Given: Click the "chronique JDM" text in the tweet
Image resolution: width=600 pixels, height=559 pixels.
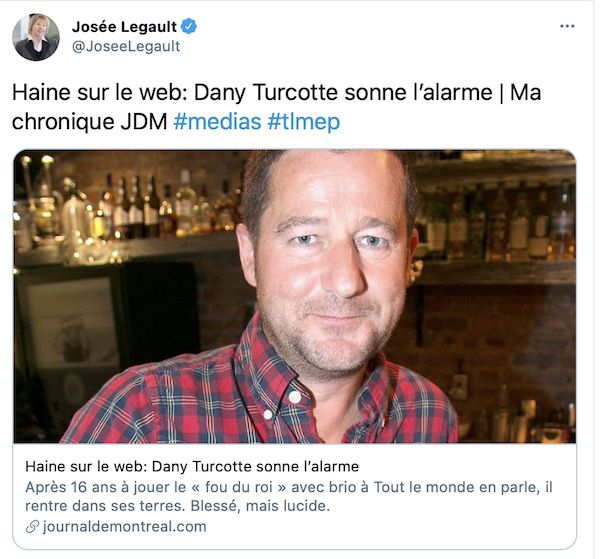Looking at the screenshot, I should (x=90, y=122).
